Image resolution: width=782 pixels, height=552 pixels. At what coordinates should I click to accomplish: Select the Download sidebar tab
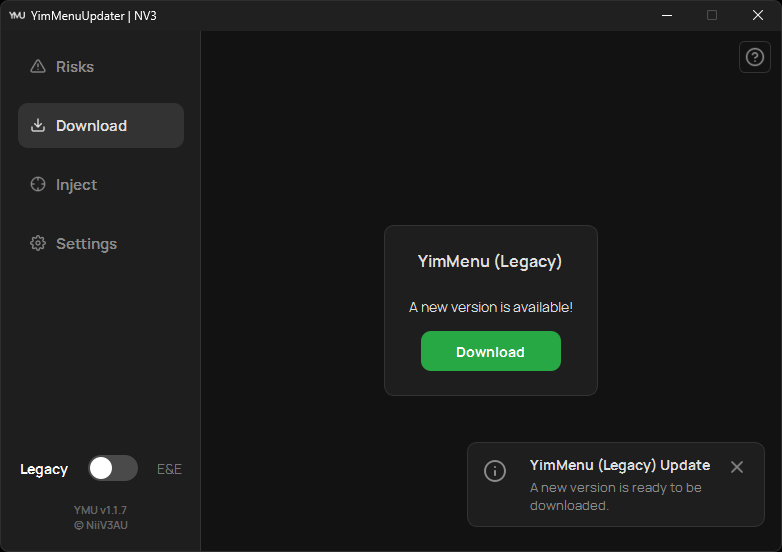coord(101,126)
